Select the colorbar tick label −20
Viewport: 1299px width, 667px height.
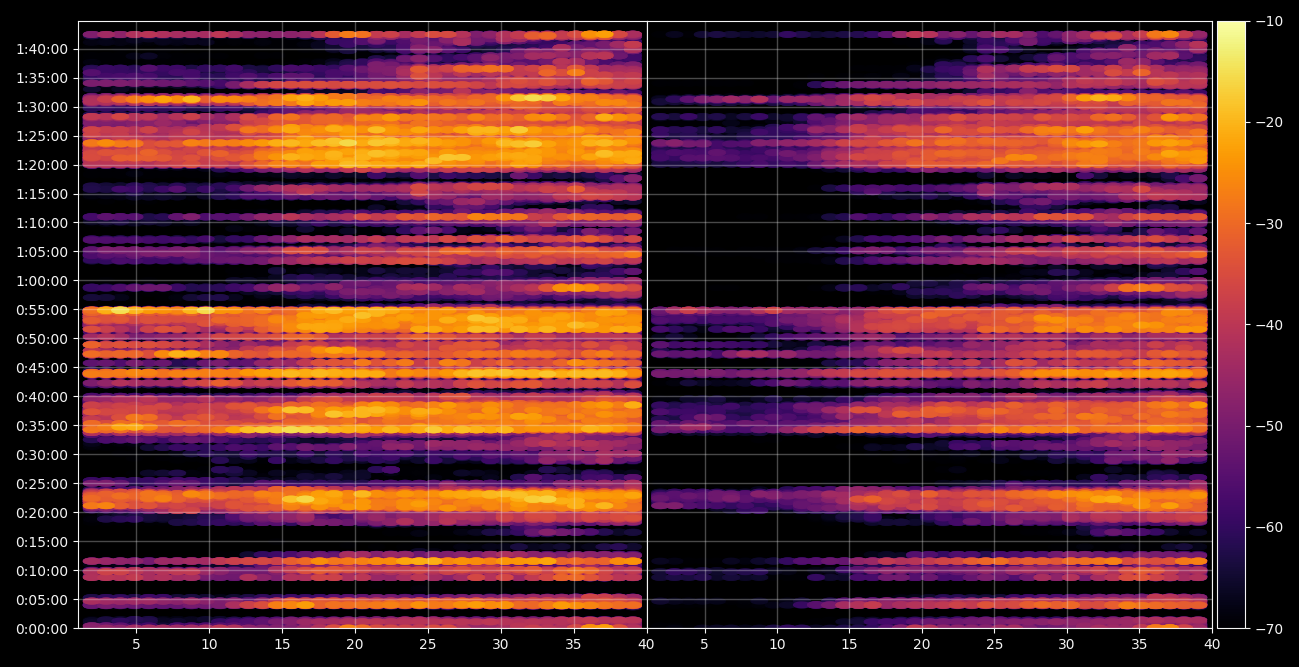click(x=1270, y=122)
